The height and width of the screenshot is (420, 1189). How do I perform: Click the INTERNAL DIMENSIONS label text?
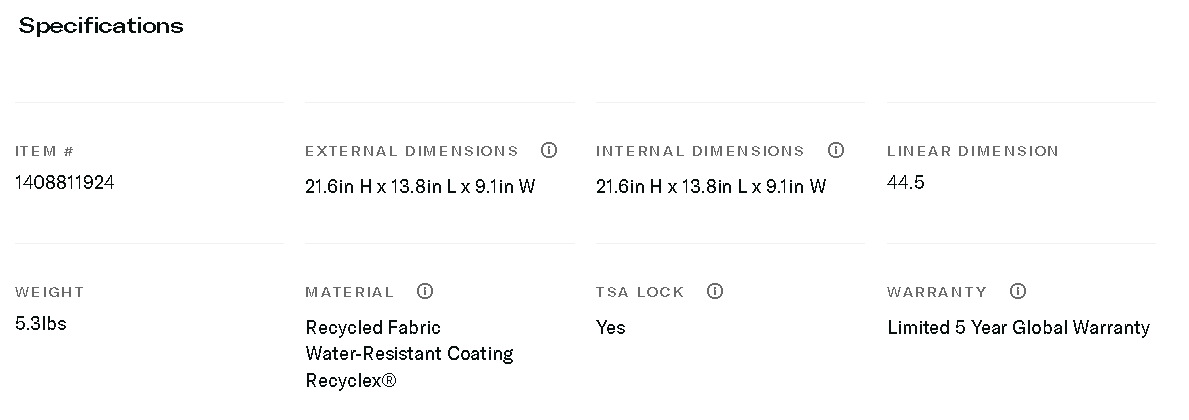(x=700, y=151)
